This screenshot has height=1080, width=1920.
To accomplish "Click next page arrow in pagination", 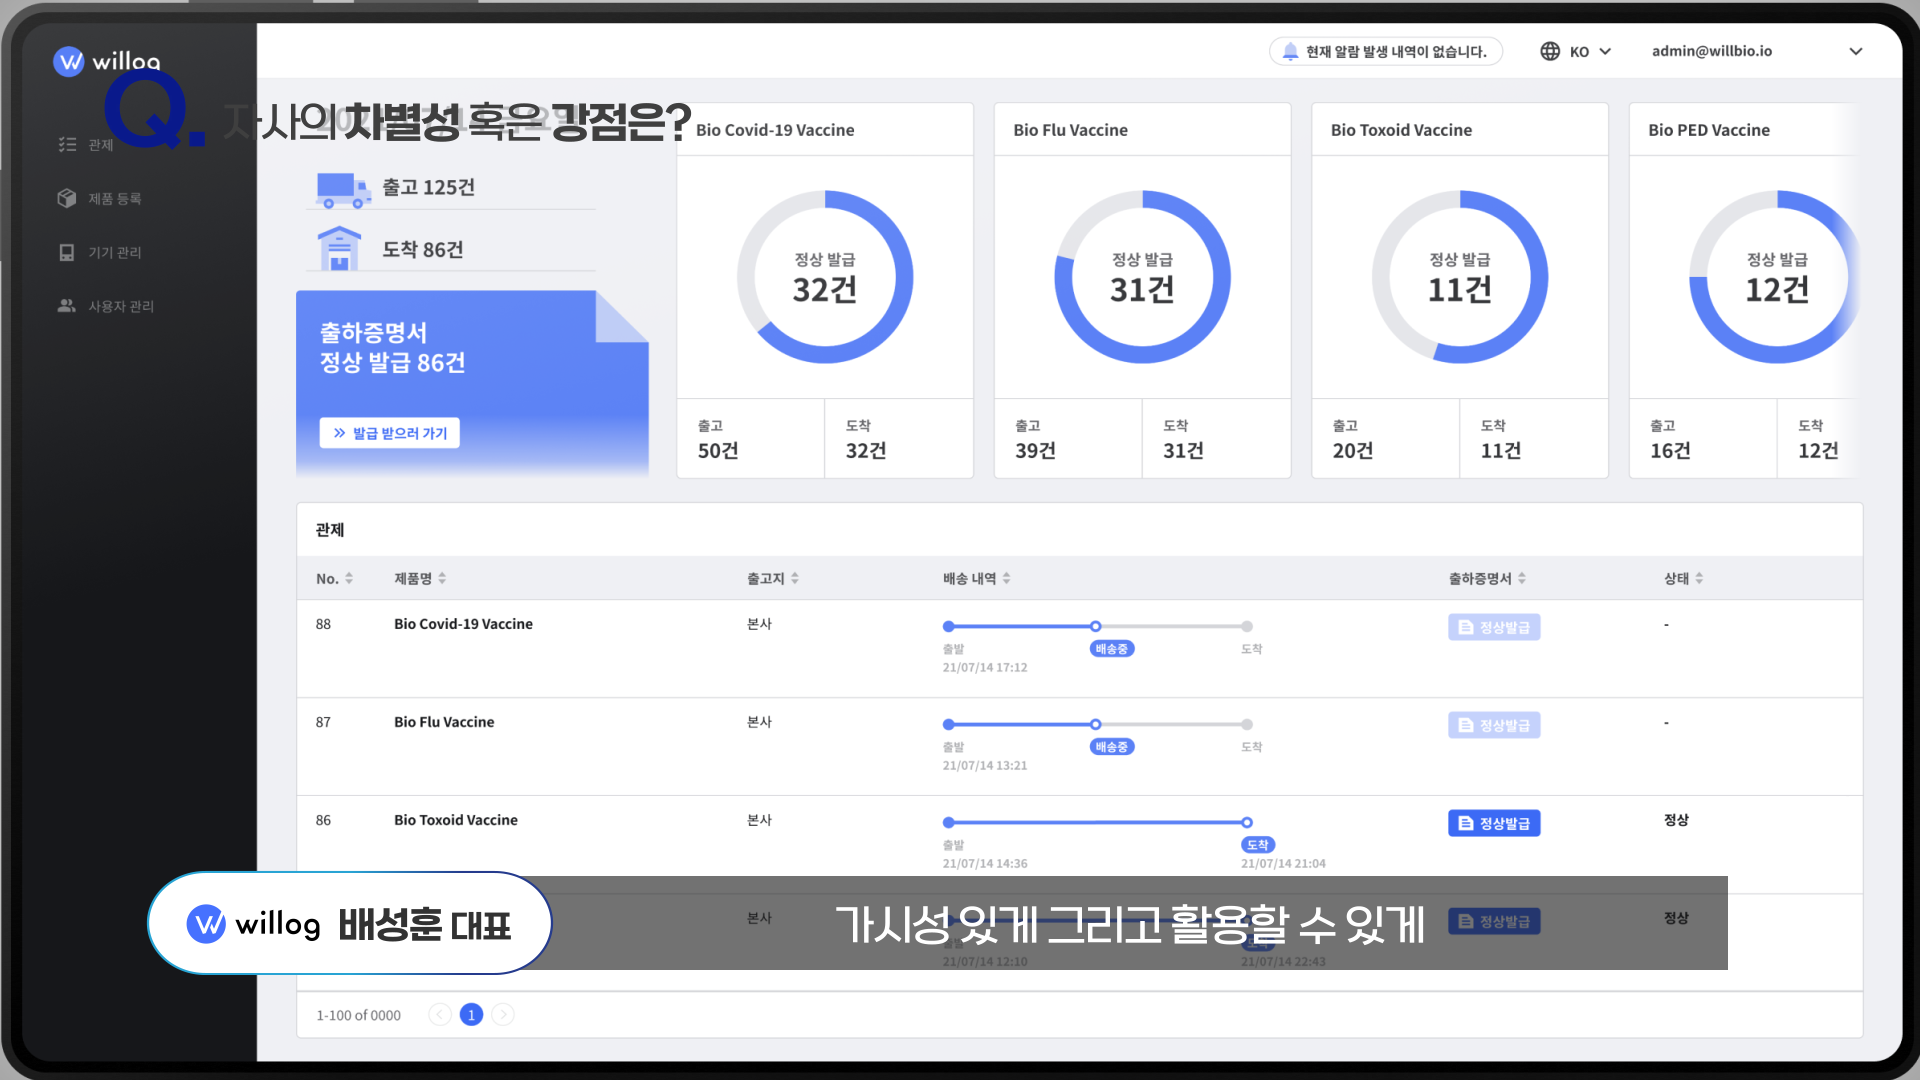I will click(503, 1015).
